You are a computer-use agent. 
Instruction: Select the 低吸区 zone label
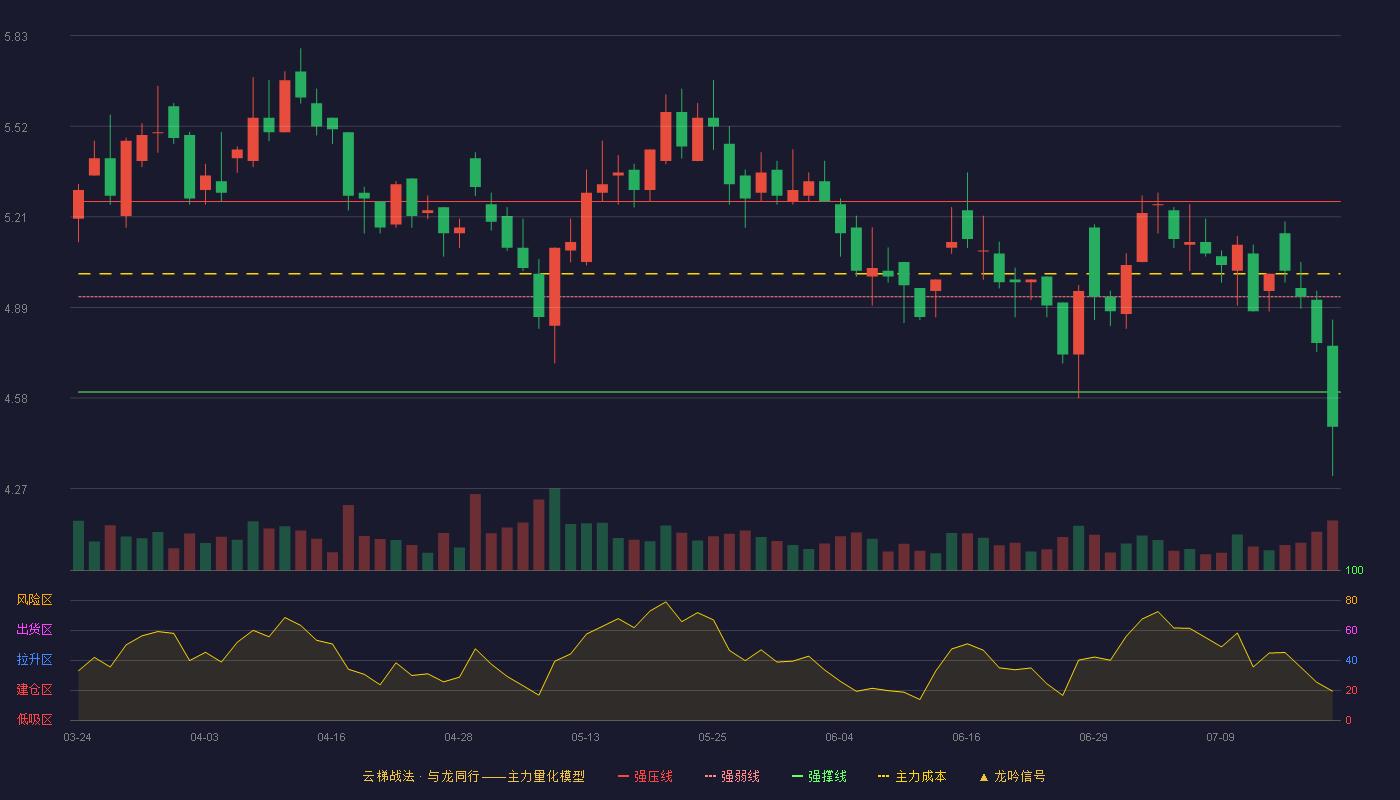tap(34, 719)
